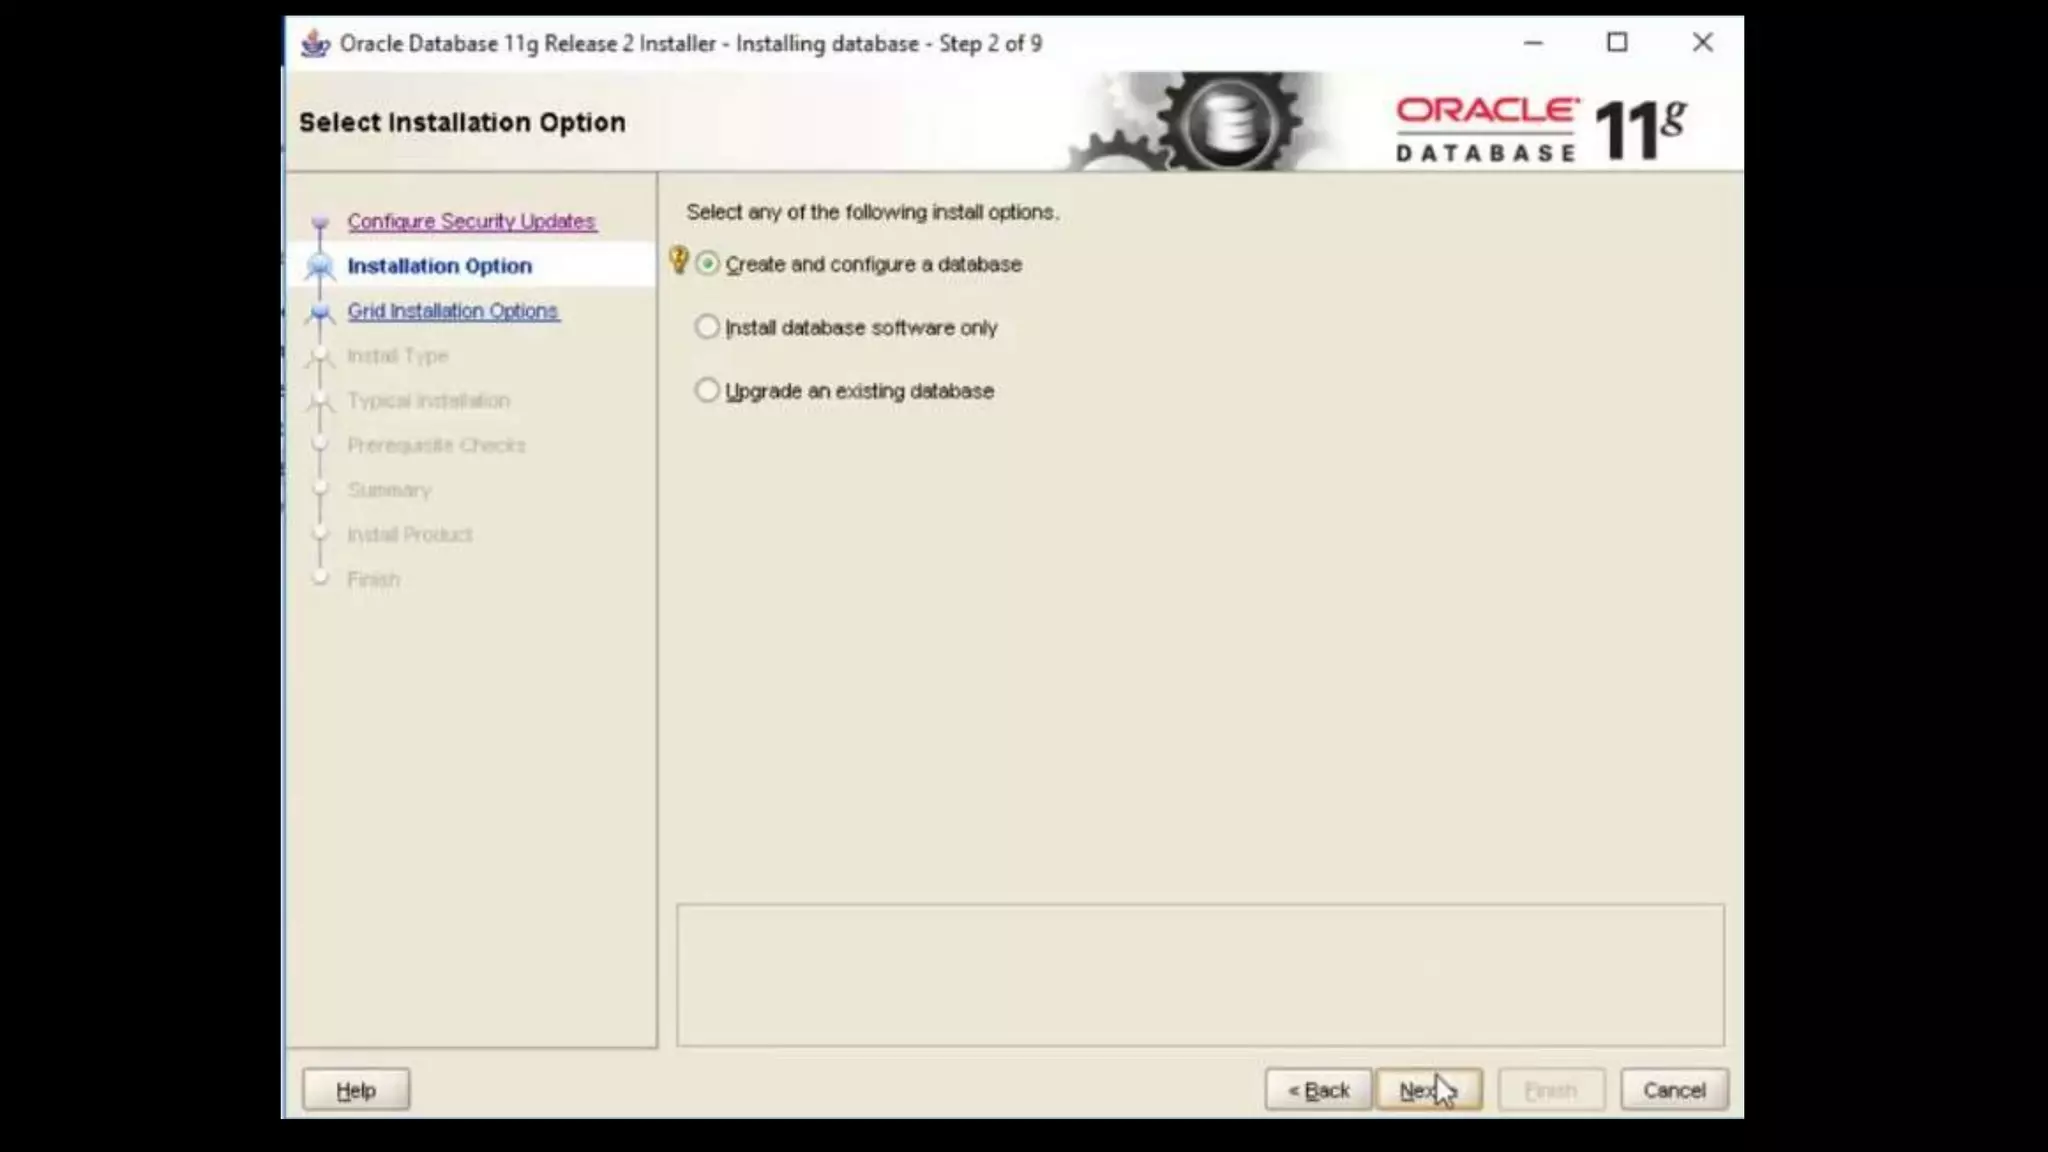The width and height of the screenshot is (2048, 1152).
Task: Open Configure Security Updates step link
Action: point(471,221)
